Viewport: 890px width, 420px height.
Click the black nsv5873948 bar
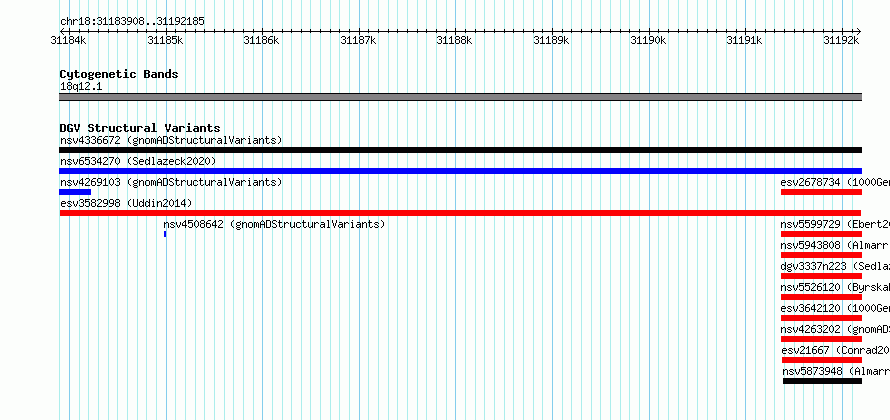click(x=822, y=381)
